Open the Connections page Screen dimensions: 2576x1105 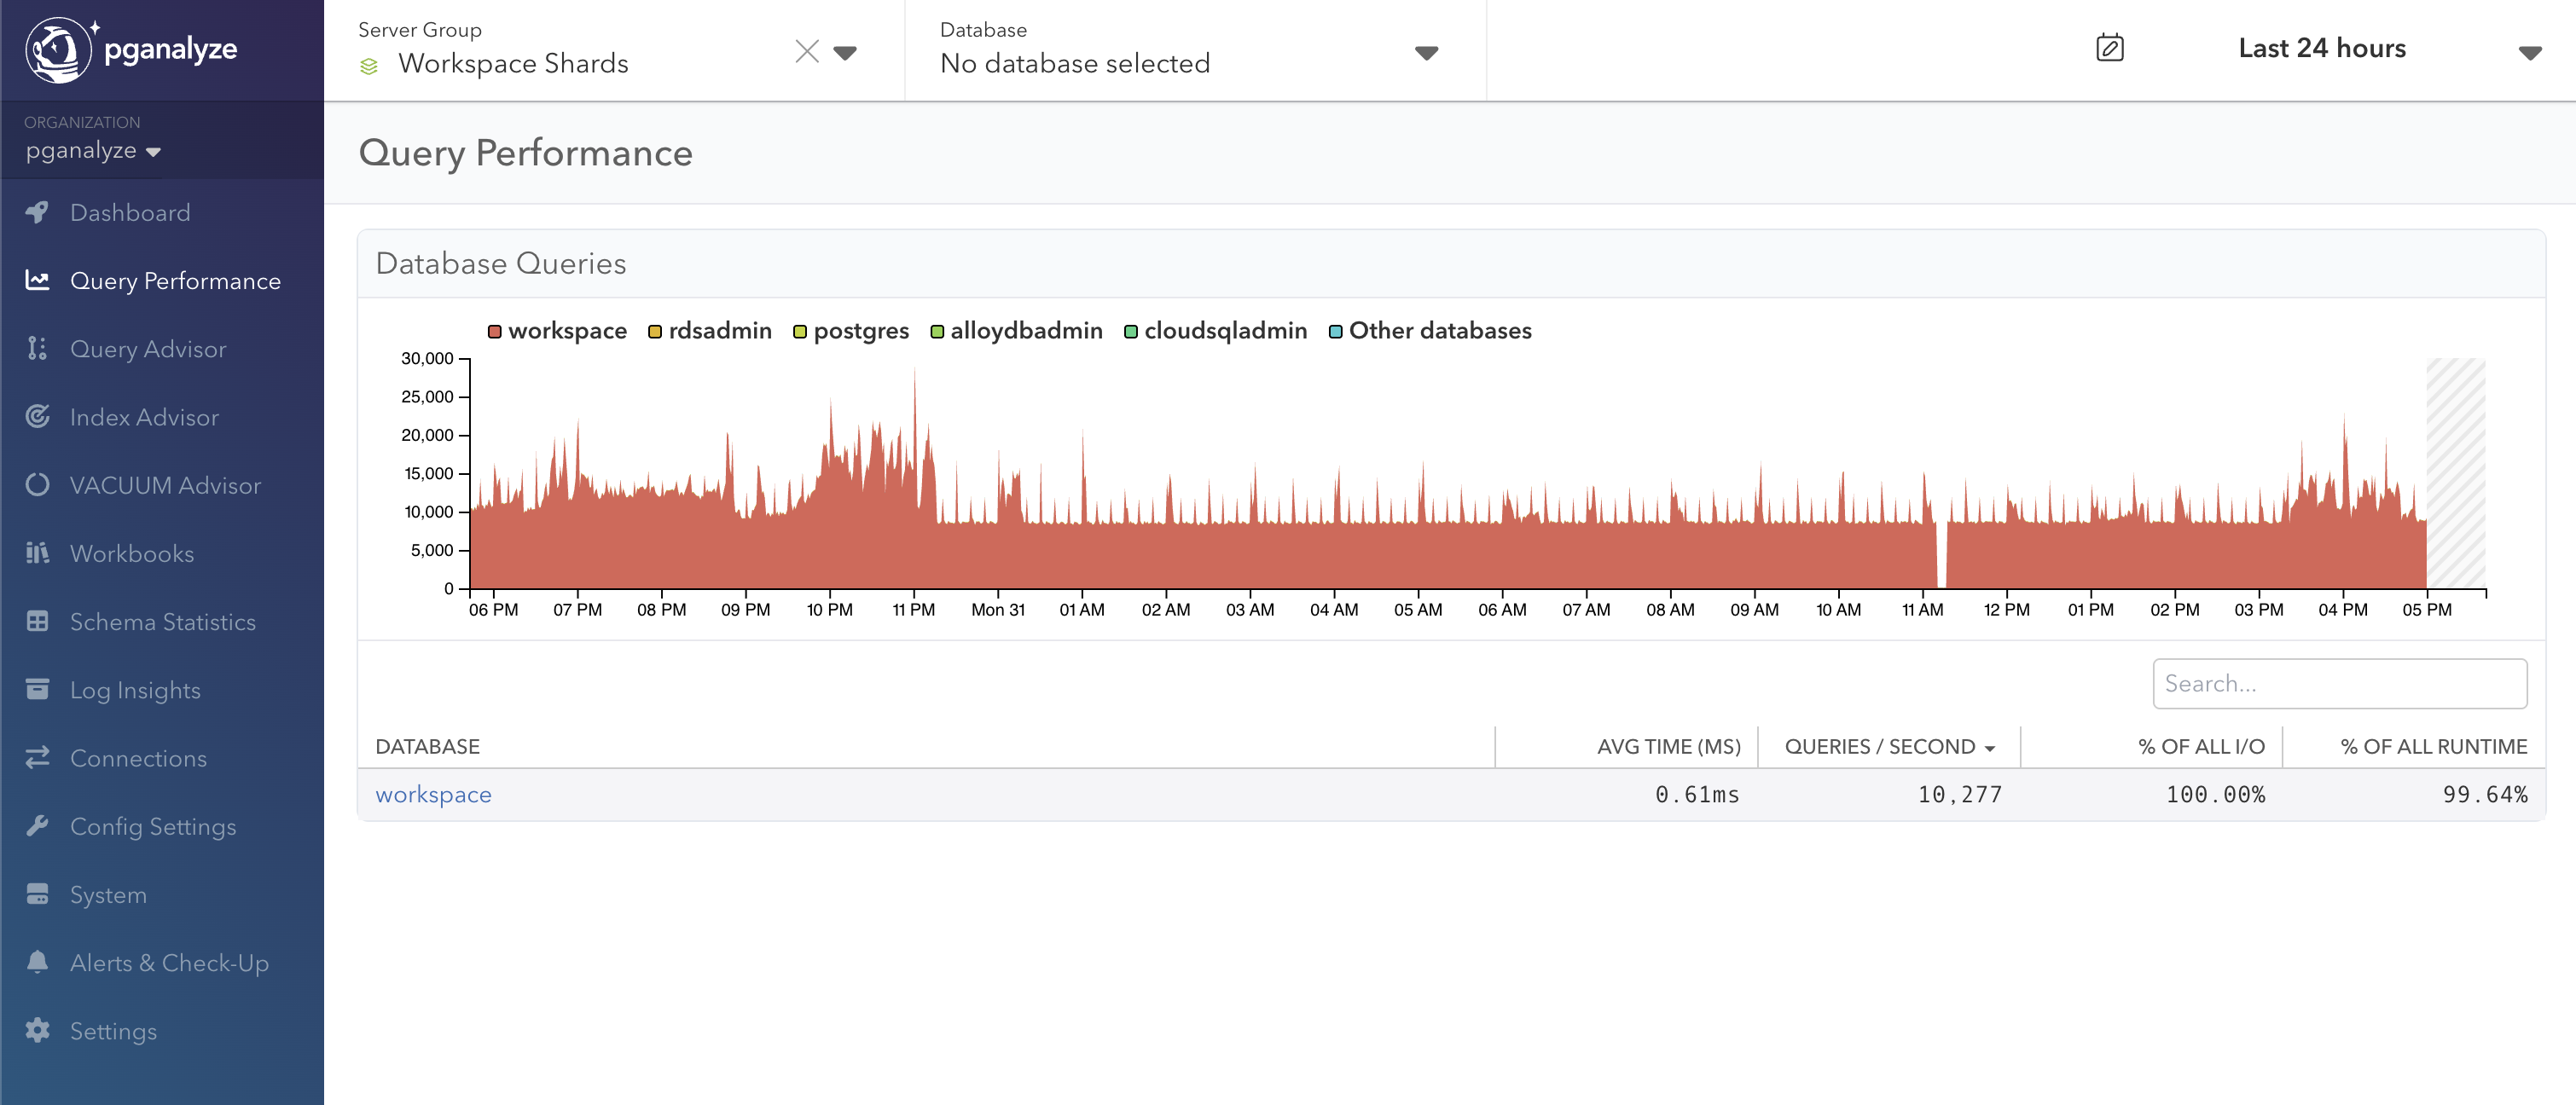(x=138, y=757)
